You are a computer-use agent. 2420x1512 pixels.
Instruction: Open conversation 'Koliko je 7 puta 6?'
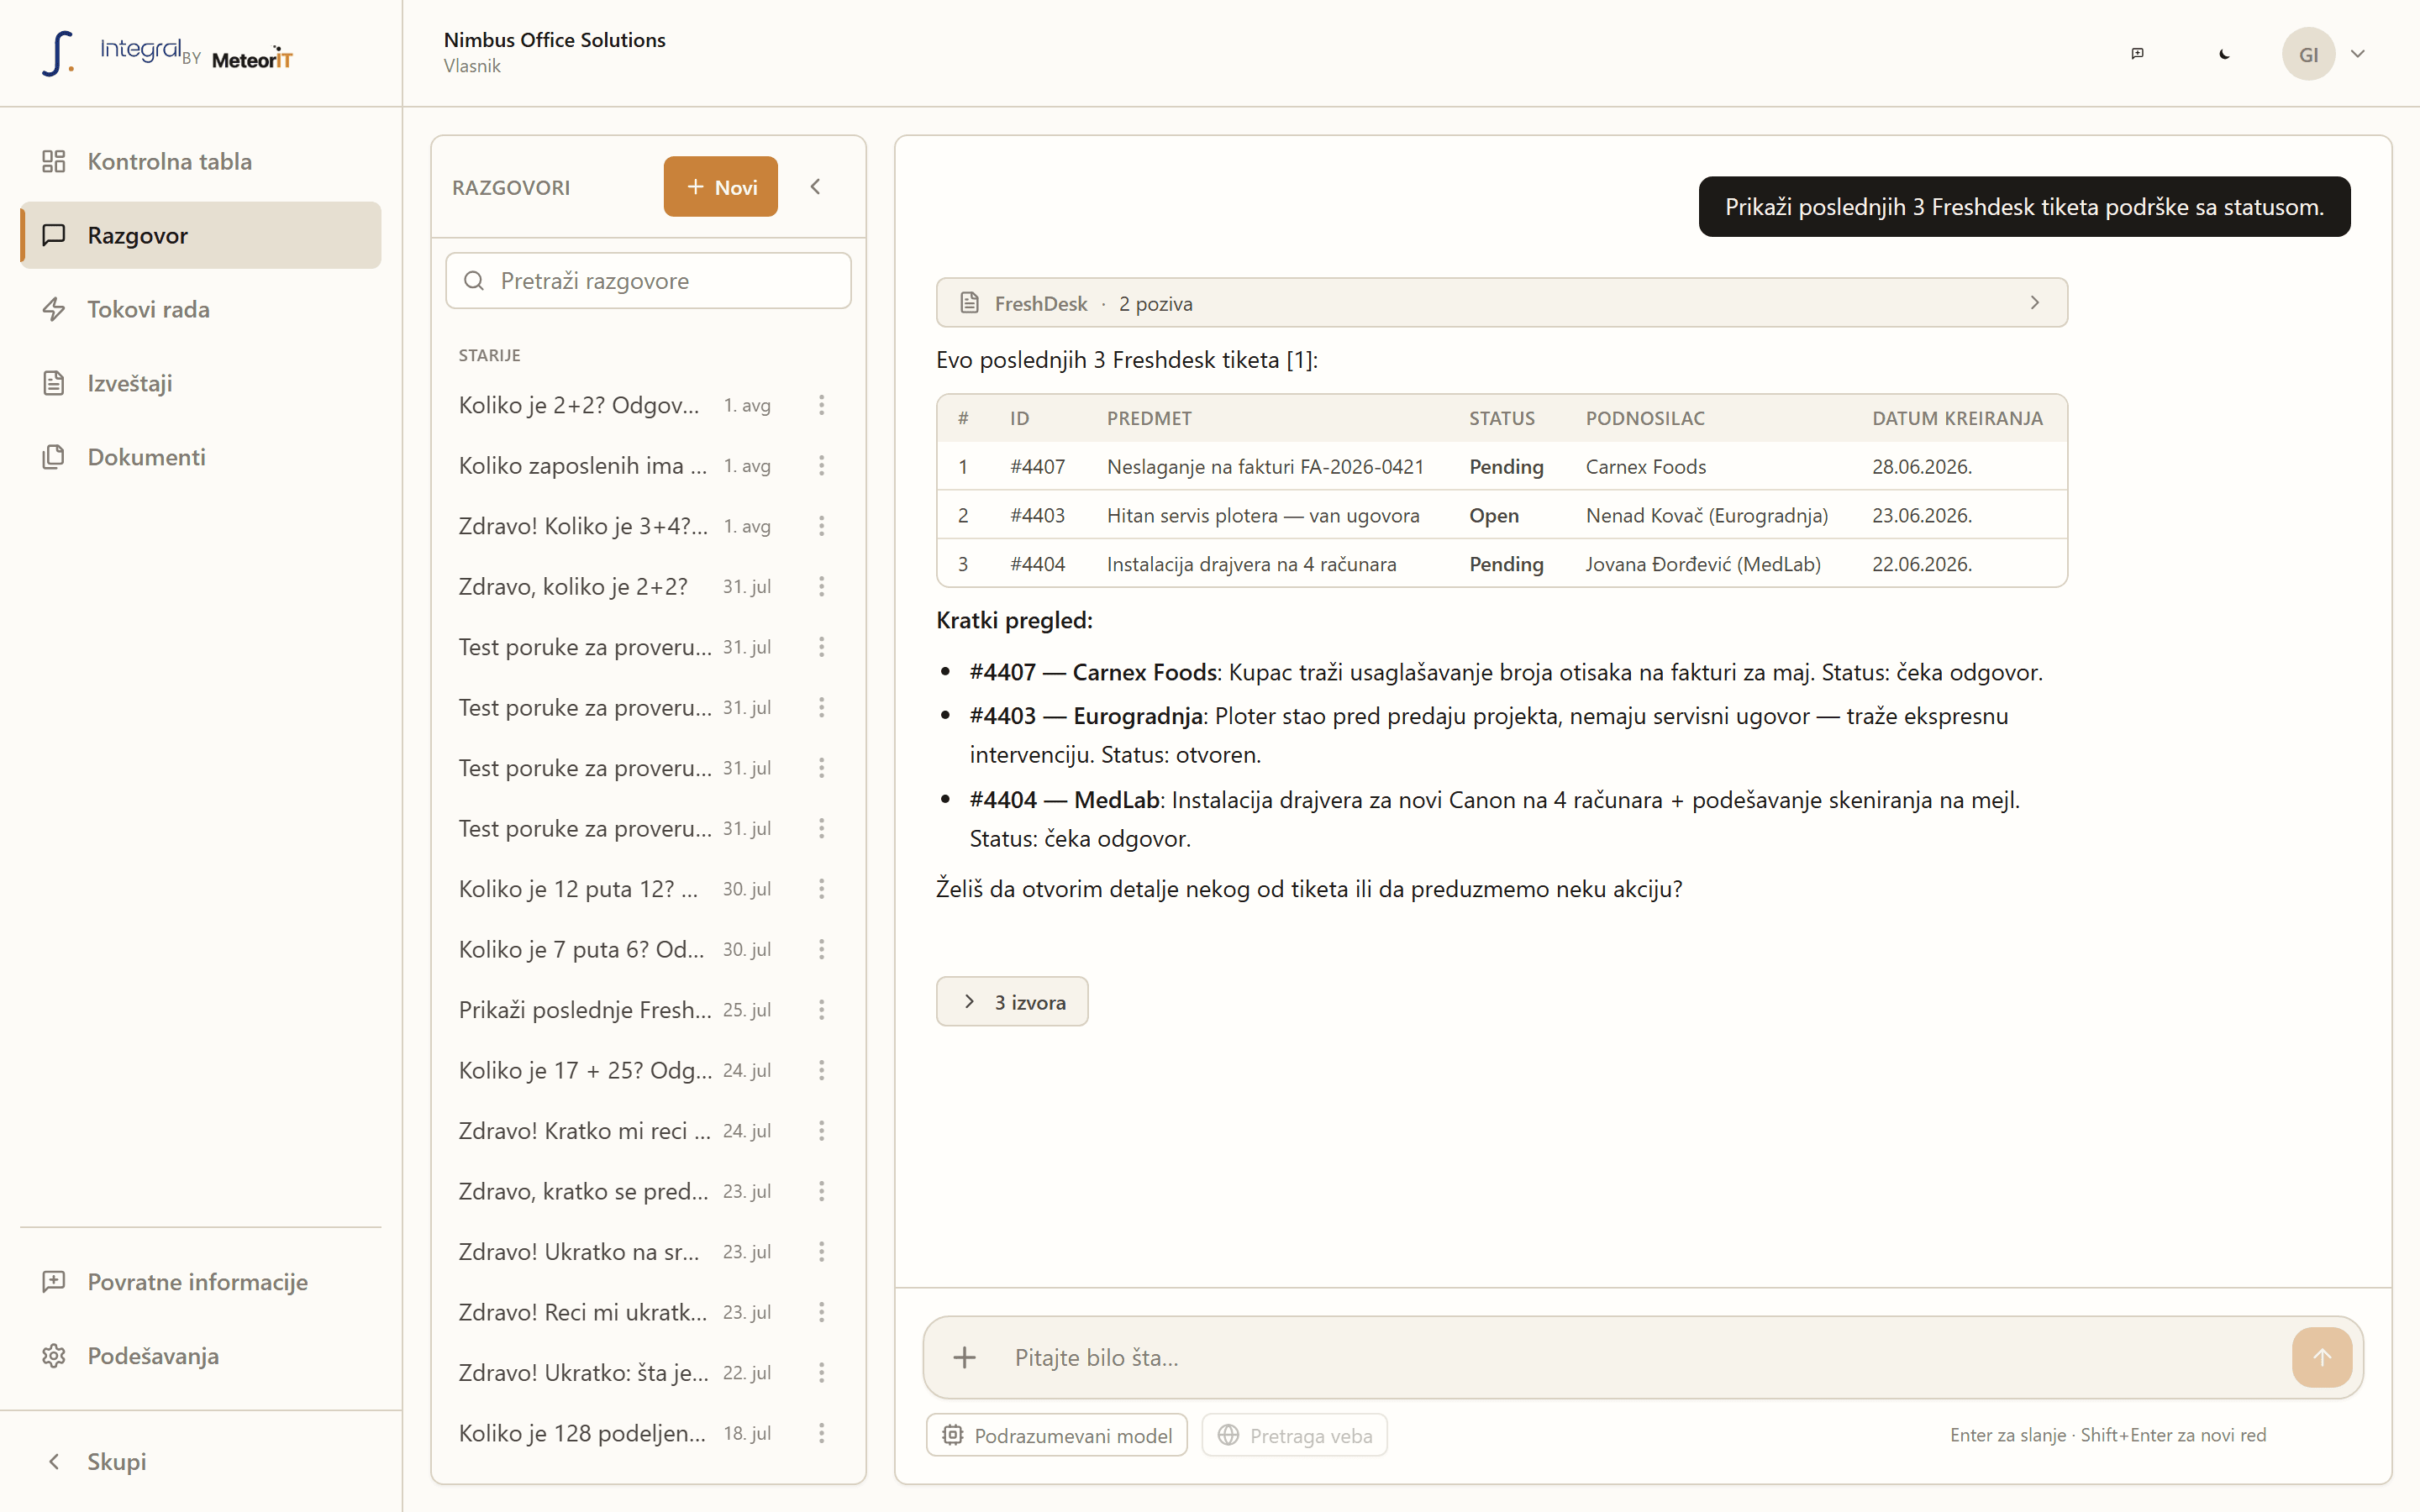pos(581,950)
